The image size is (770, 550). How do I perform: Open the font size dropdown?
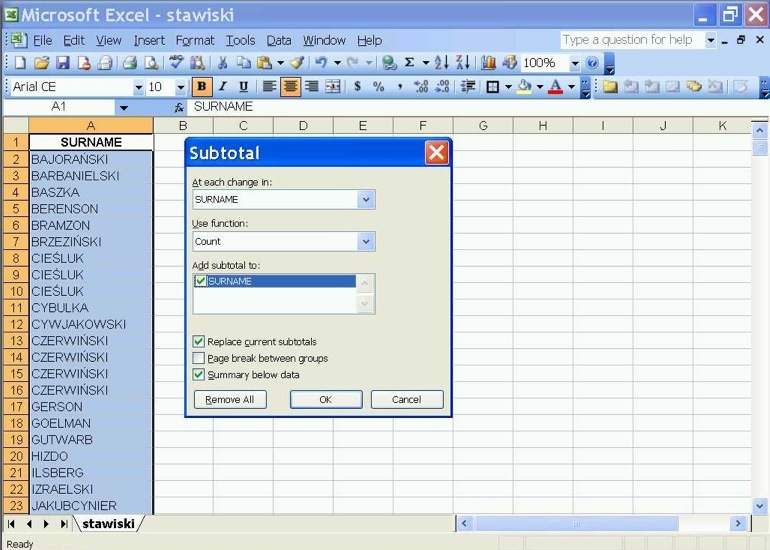coord(181,87)
